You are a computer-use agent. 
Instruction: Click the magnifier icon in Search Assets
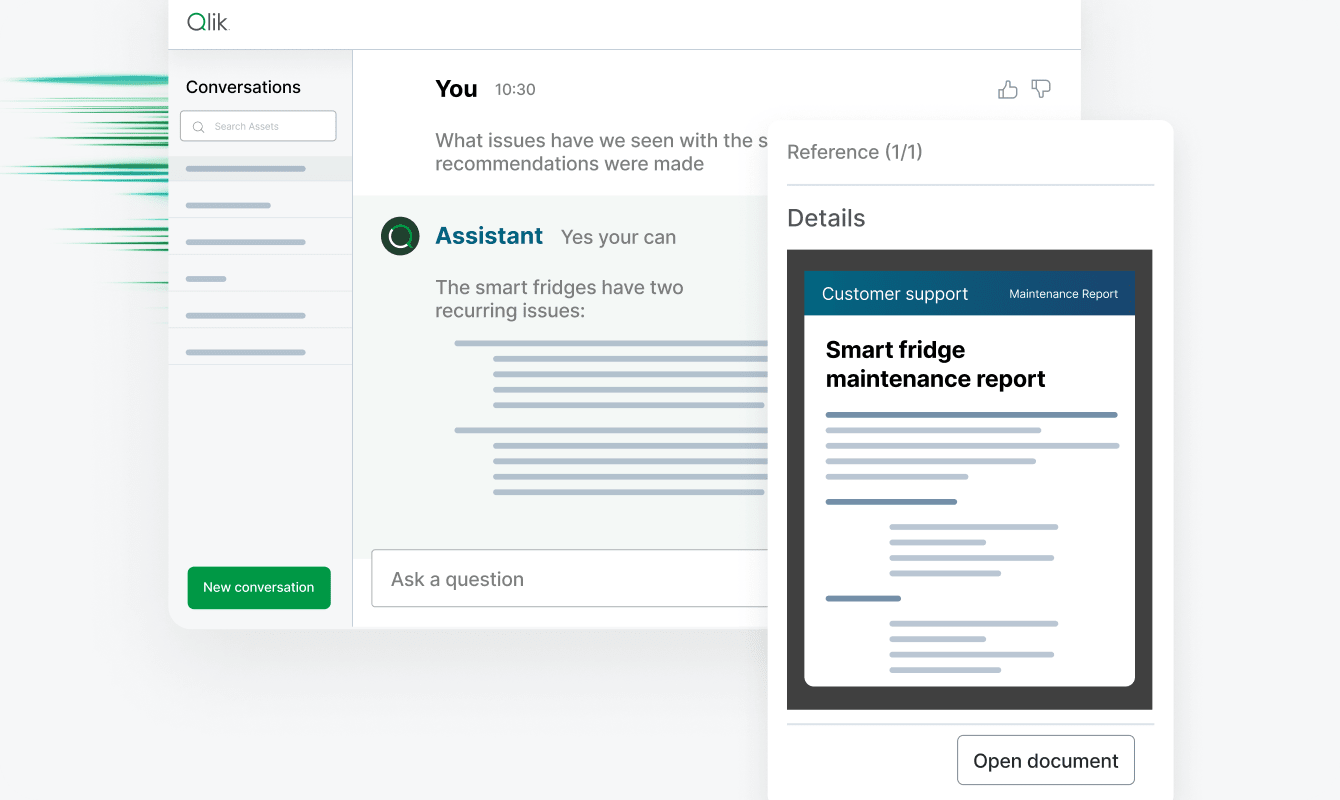(x=198, y=127)
